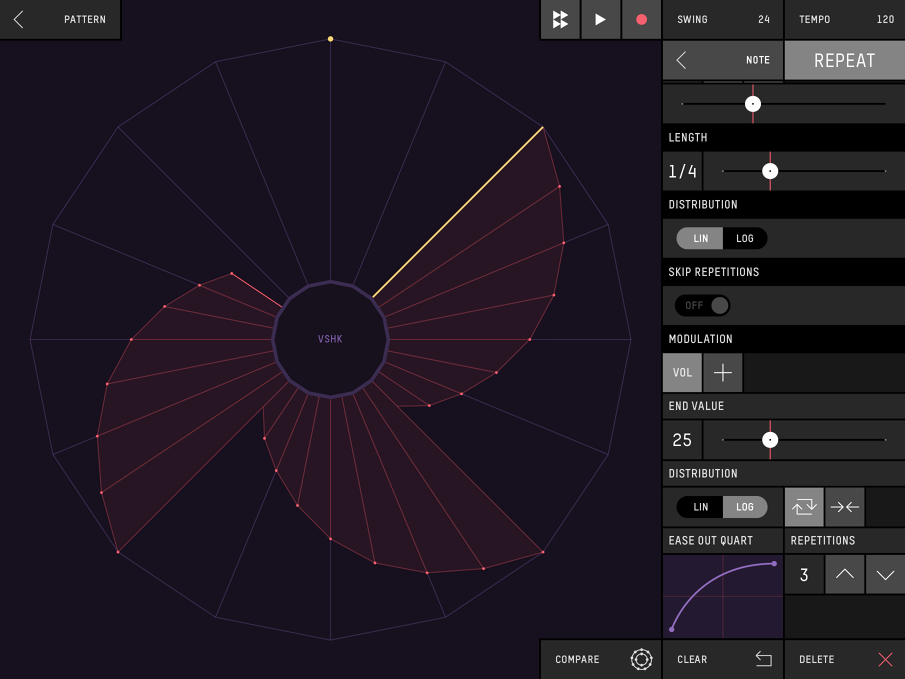Switch modulation distribution to LIN

700,507
